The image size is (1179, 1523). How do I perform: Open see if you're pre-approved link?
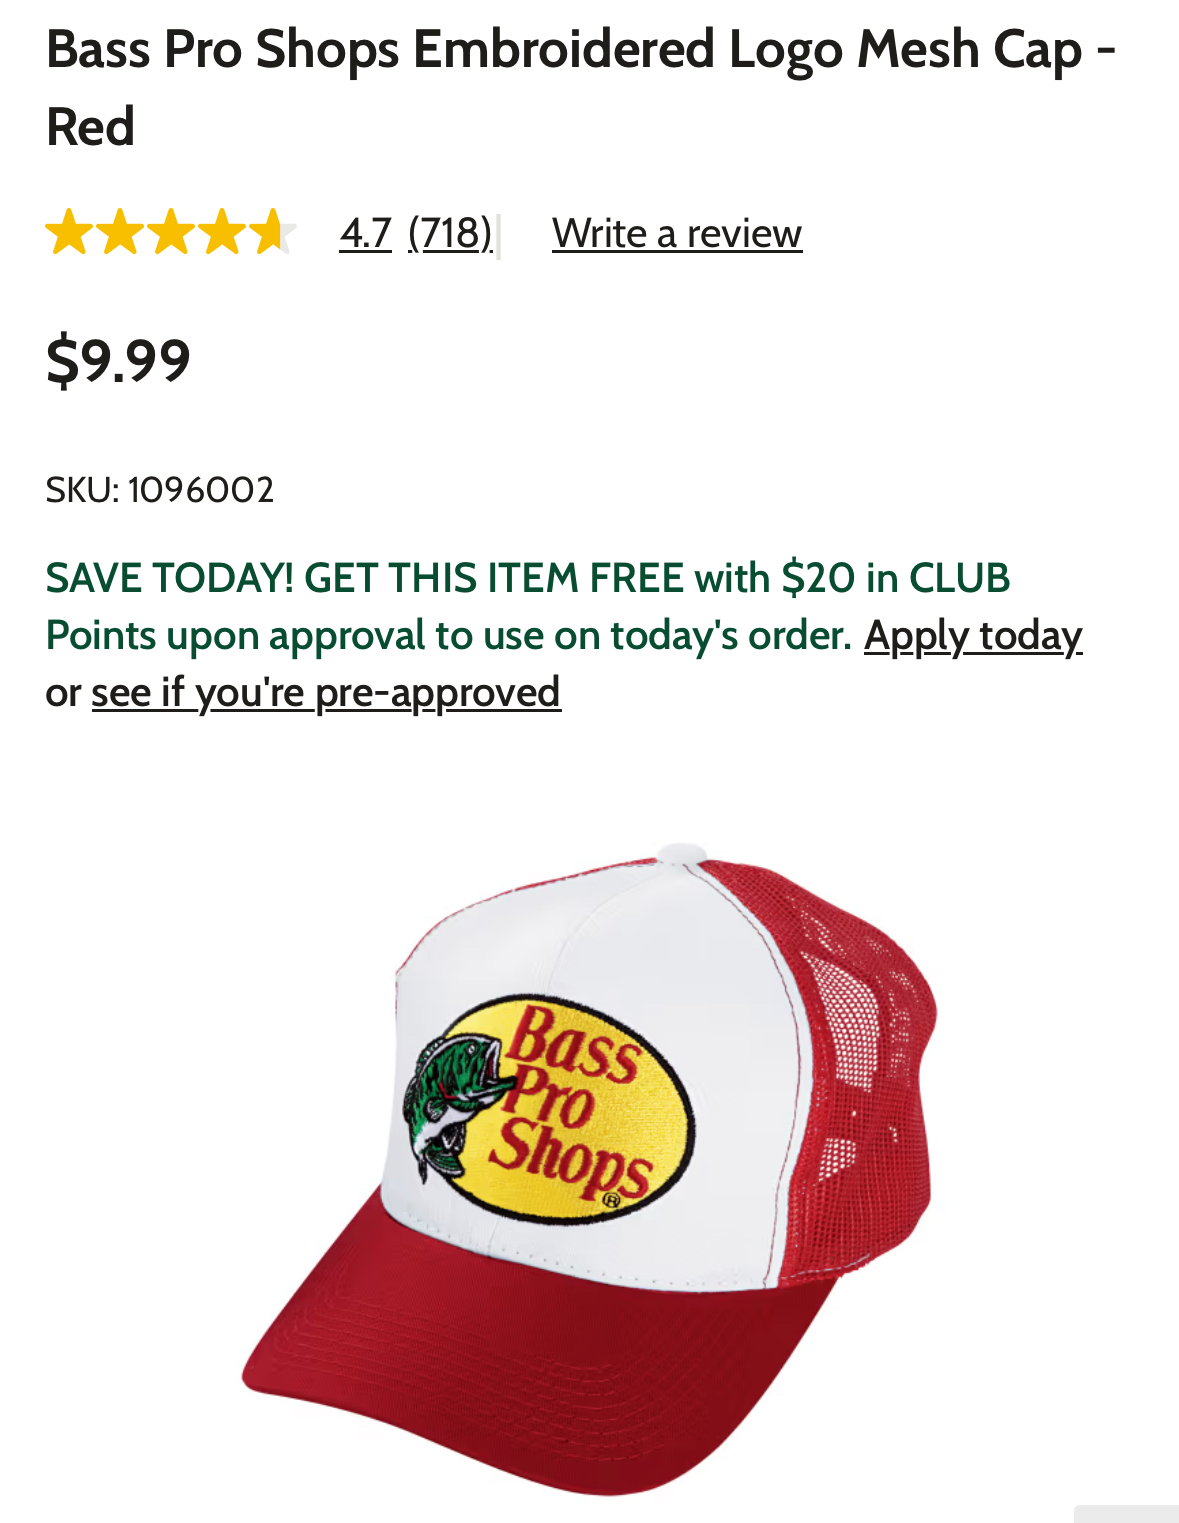[326, 693]
